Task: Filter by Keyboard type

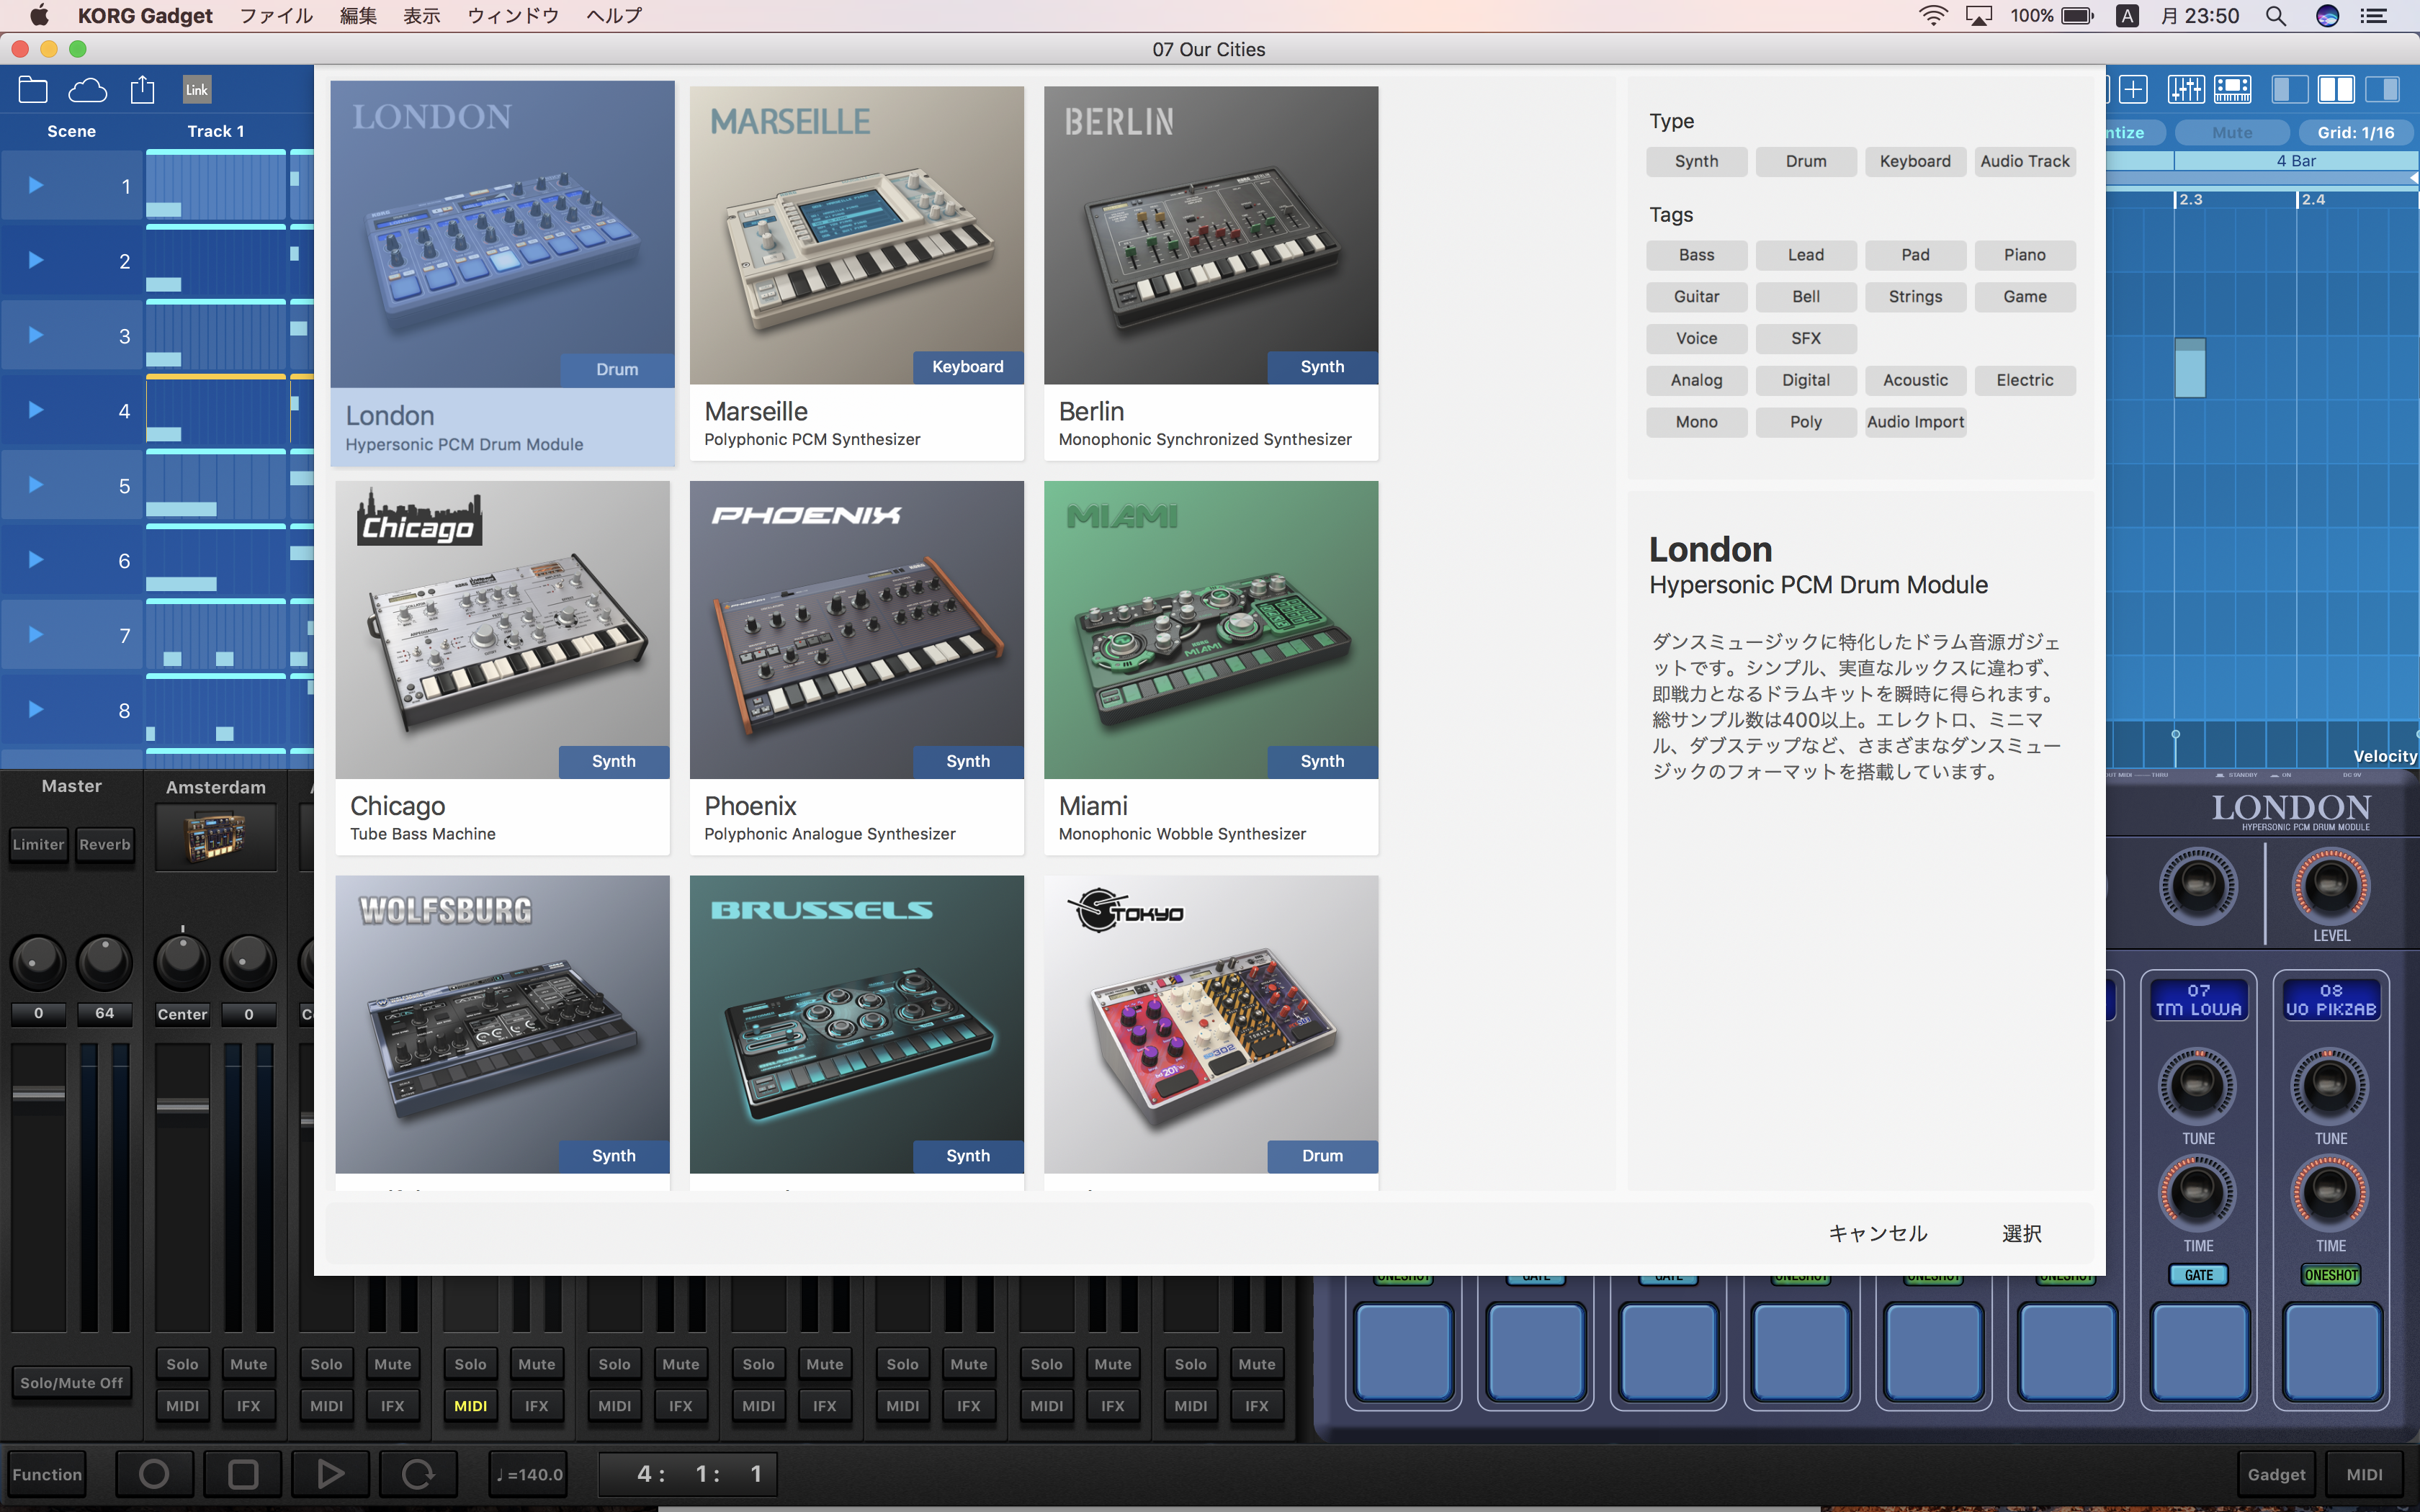Action: [1915, 161]
